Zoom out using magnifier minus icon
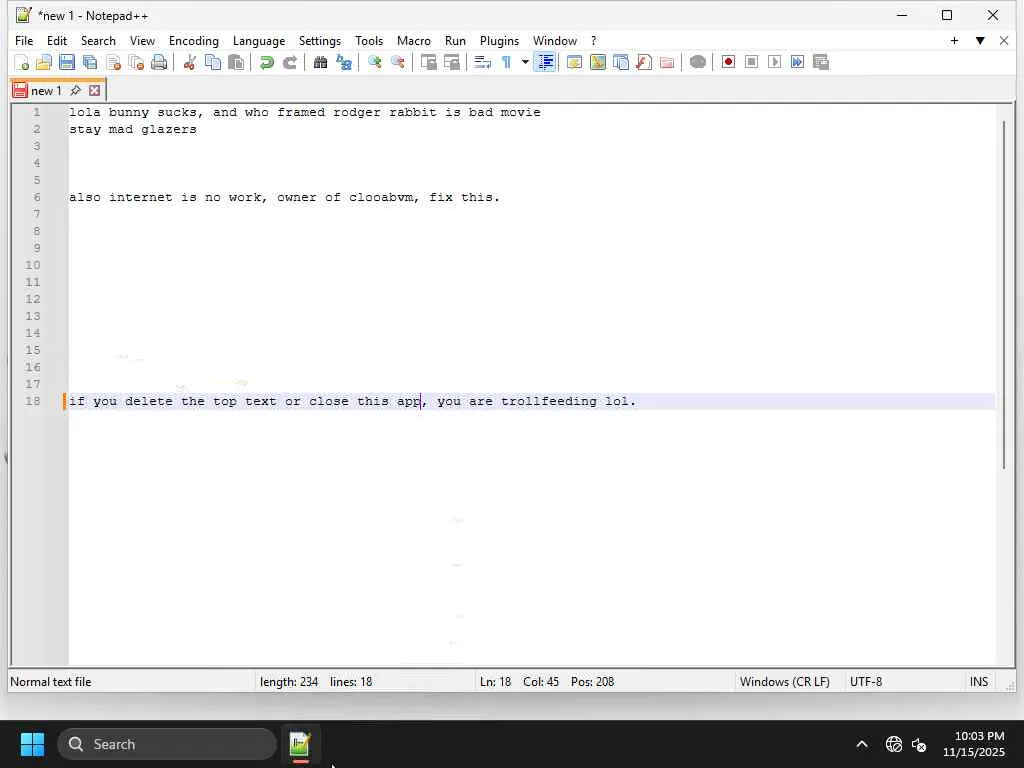 tap(397, 62)
